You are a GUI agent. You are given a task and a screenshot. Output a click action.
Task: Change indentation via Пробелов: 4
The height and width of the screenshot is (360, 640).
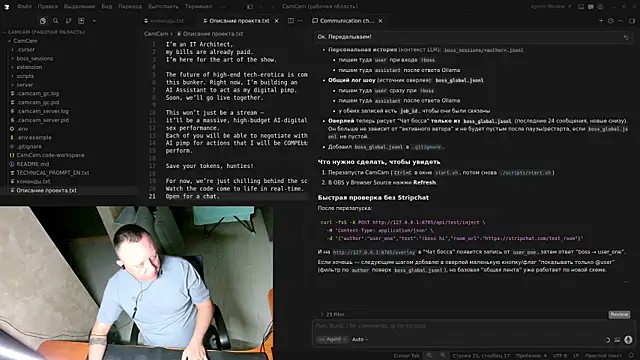pos(531,356)
